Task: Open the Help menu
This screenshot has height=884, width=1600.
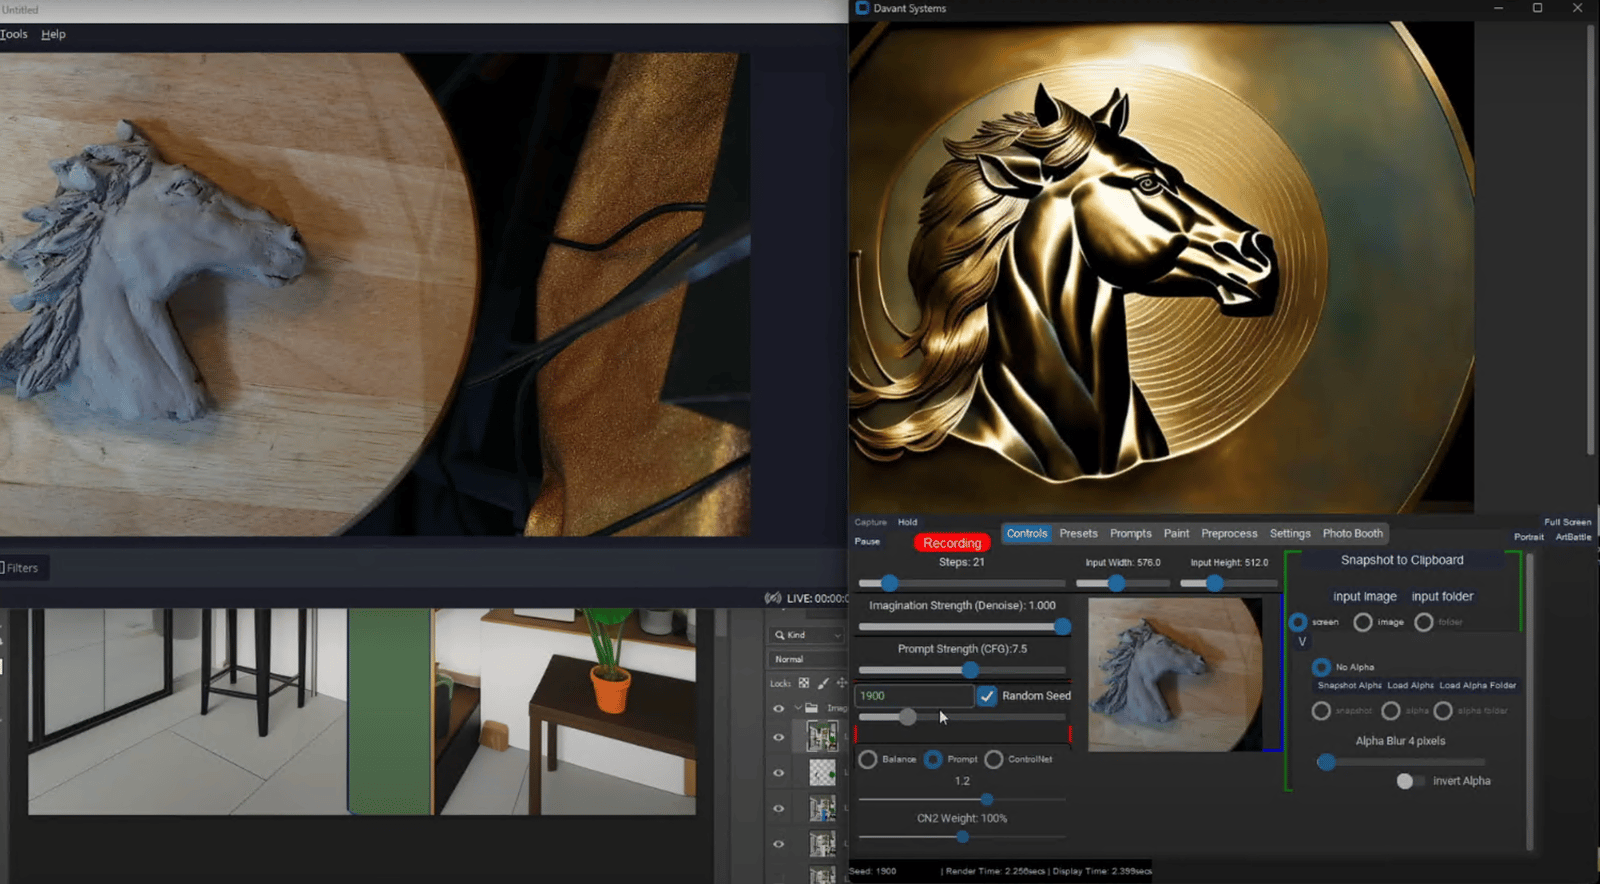Action: [x=53, y=34]
